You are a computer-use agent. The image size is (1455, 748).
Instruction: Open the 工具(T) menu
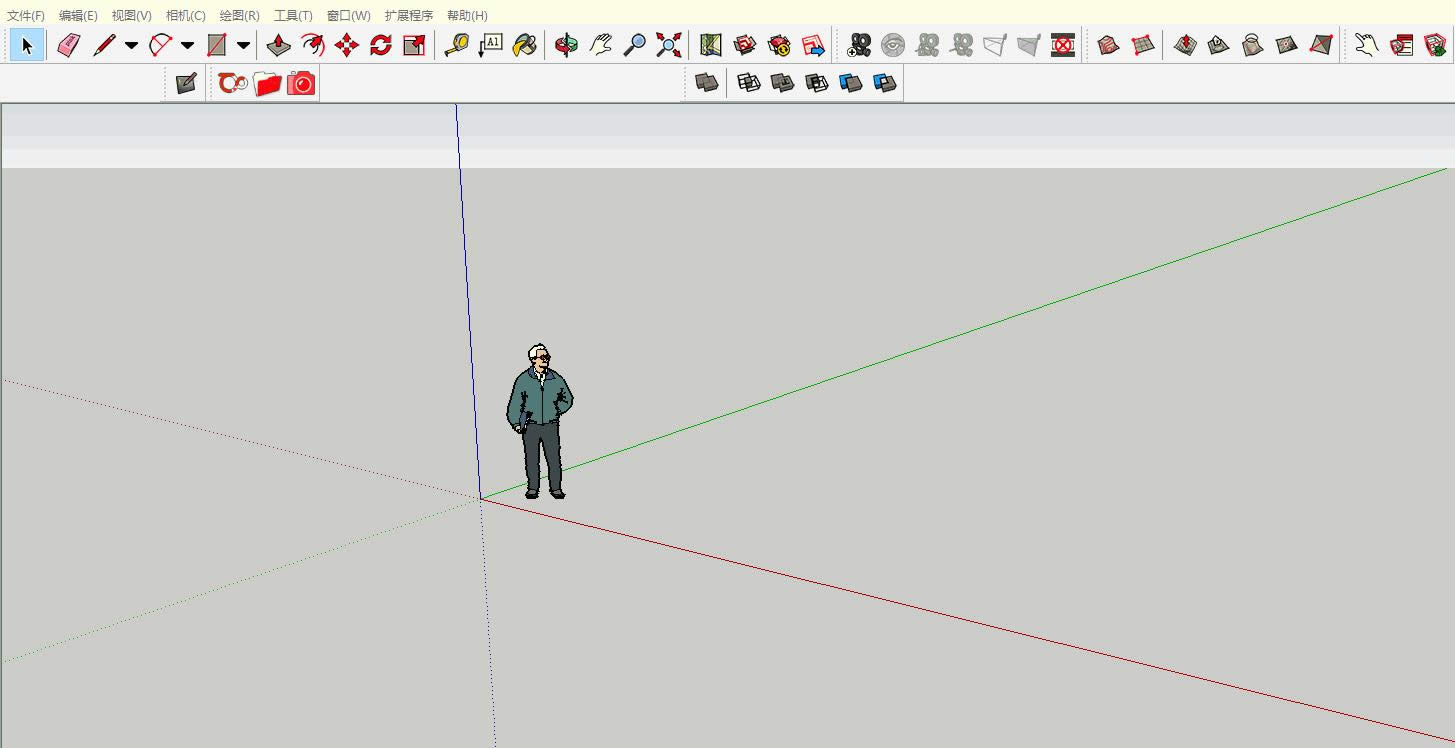(293, 15)
